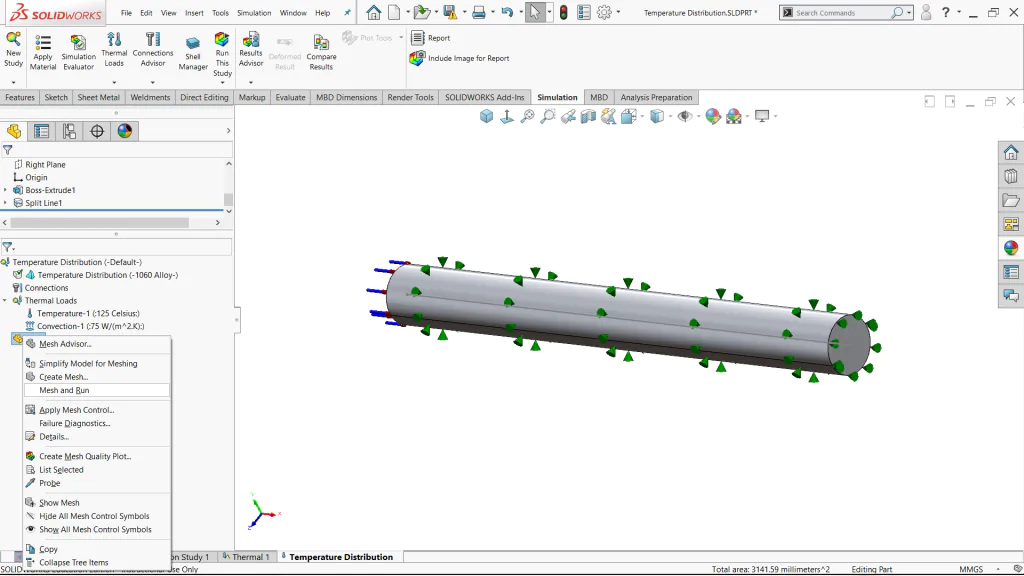
Task: Open Shell Manager
Action: 193,52
